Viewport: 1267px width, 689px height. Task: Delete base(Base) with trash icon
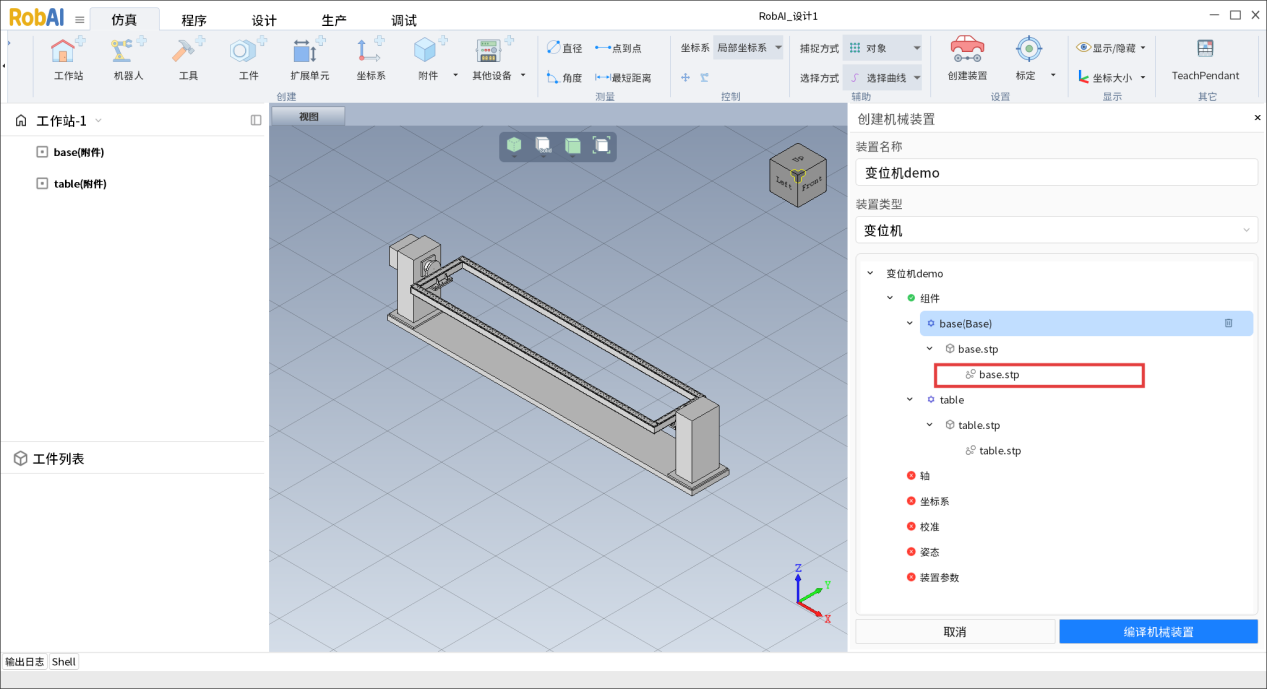1229,323
